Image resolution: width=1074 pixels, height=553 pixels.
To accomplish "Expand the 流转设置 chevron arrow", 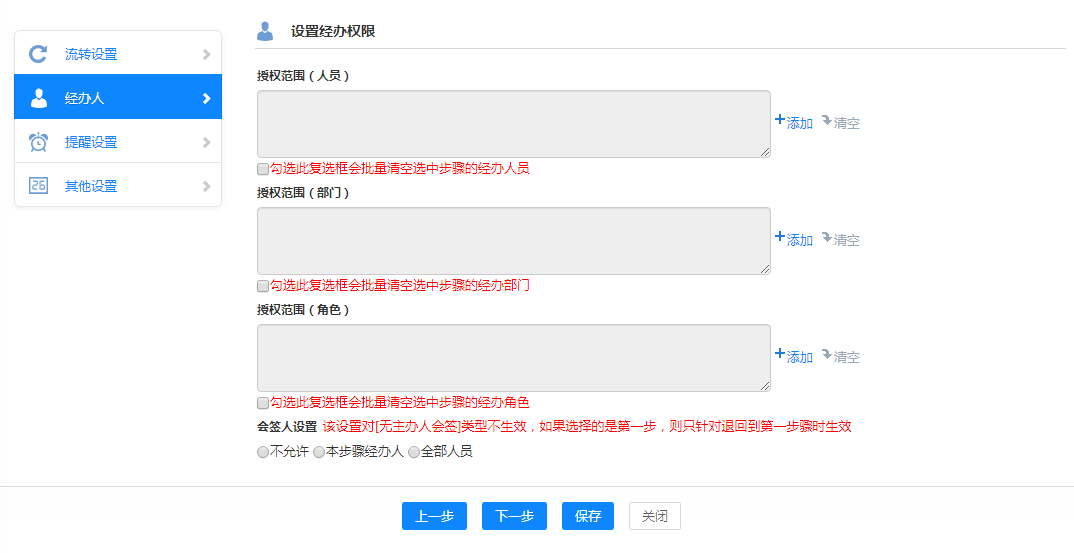I will point(206,54).
